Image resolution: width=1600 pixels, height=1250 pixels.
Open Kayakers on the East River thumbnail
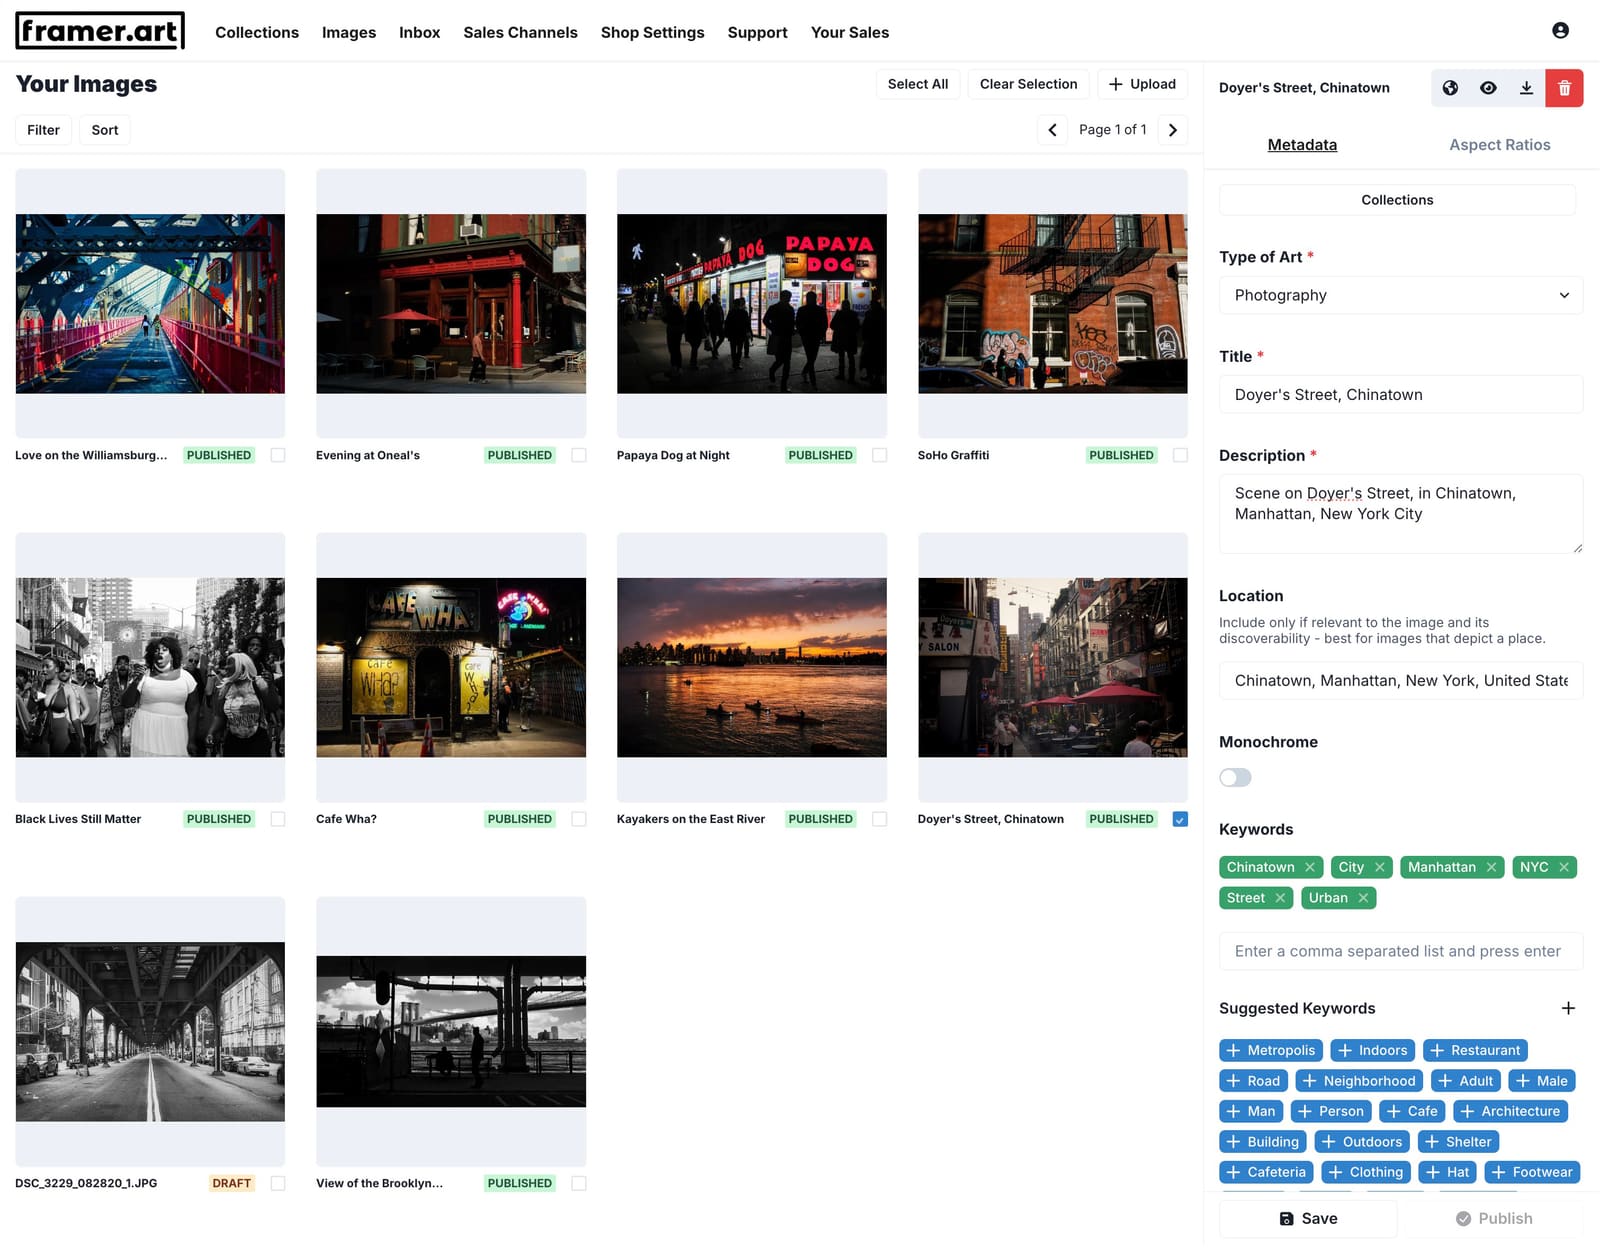pos(752,667)
